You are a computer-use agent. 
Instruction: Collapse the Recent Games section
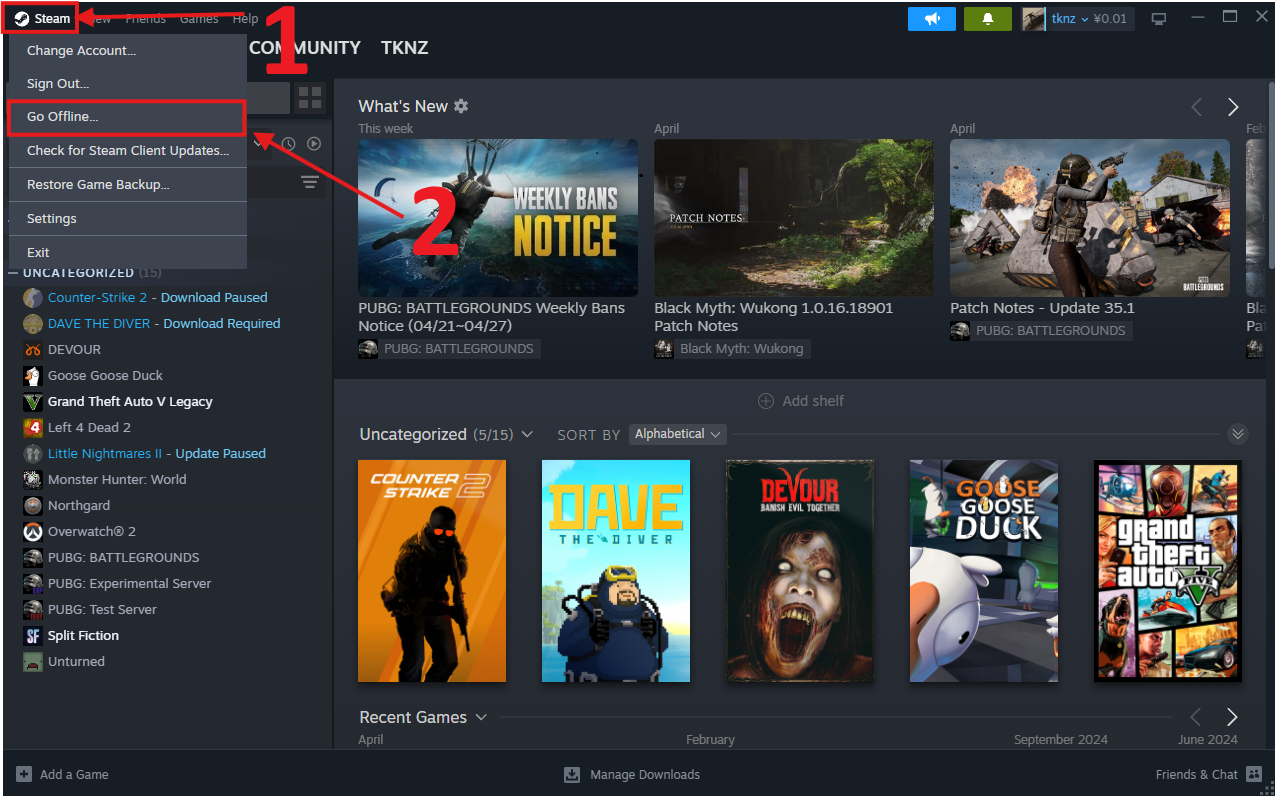tap(481, 717)
